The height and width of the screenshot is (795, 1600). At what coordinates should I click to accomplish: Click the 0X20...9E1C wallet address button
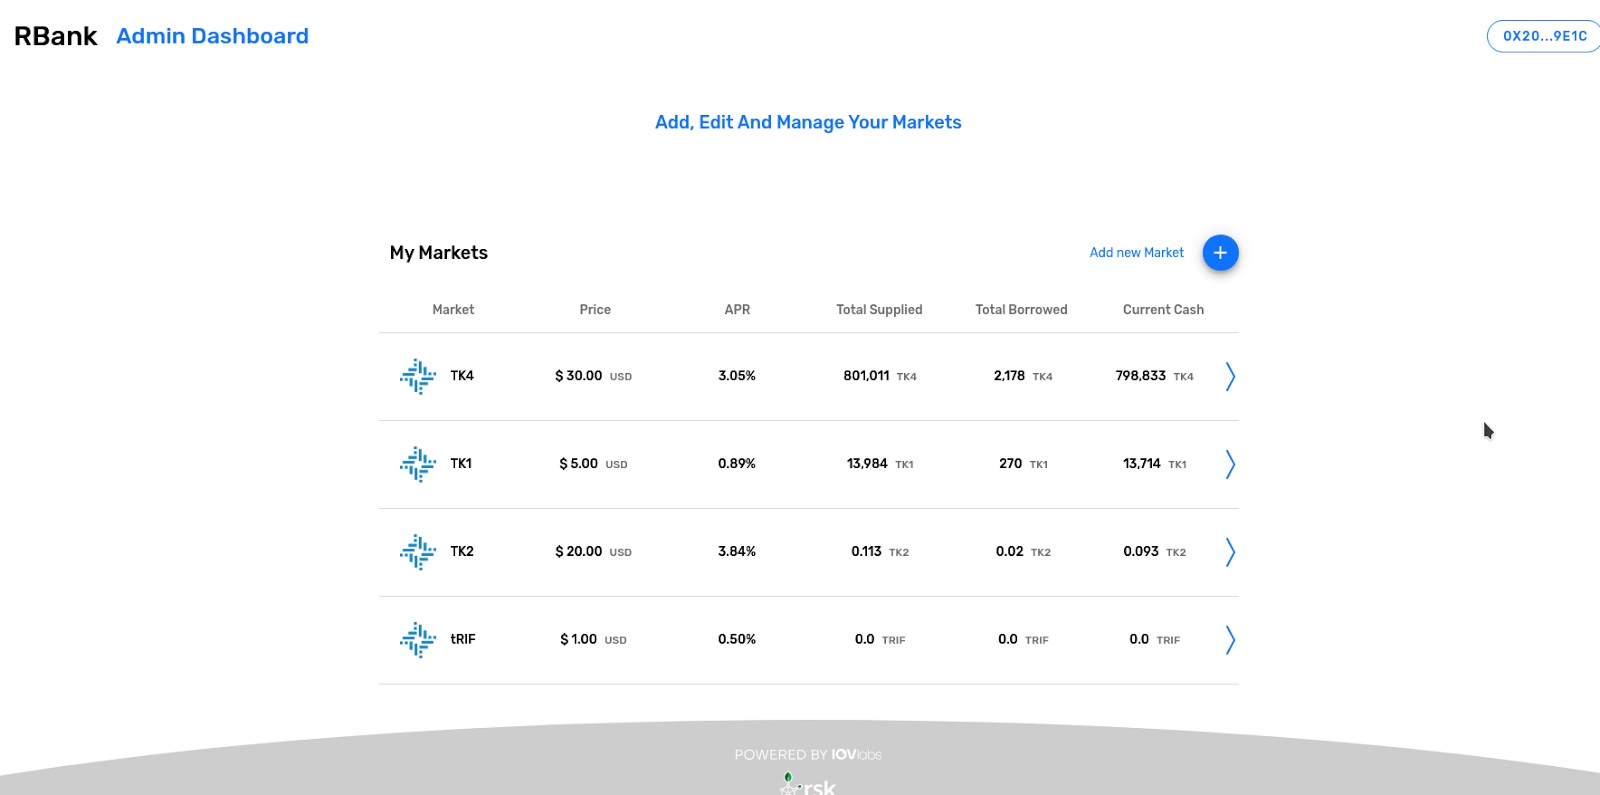1544,36
